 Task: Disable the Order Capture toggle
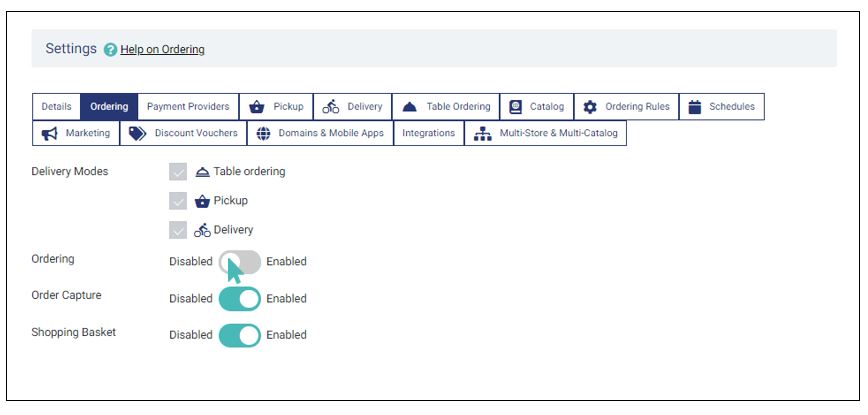[x=240, y=299]
